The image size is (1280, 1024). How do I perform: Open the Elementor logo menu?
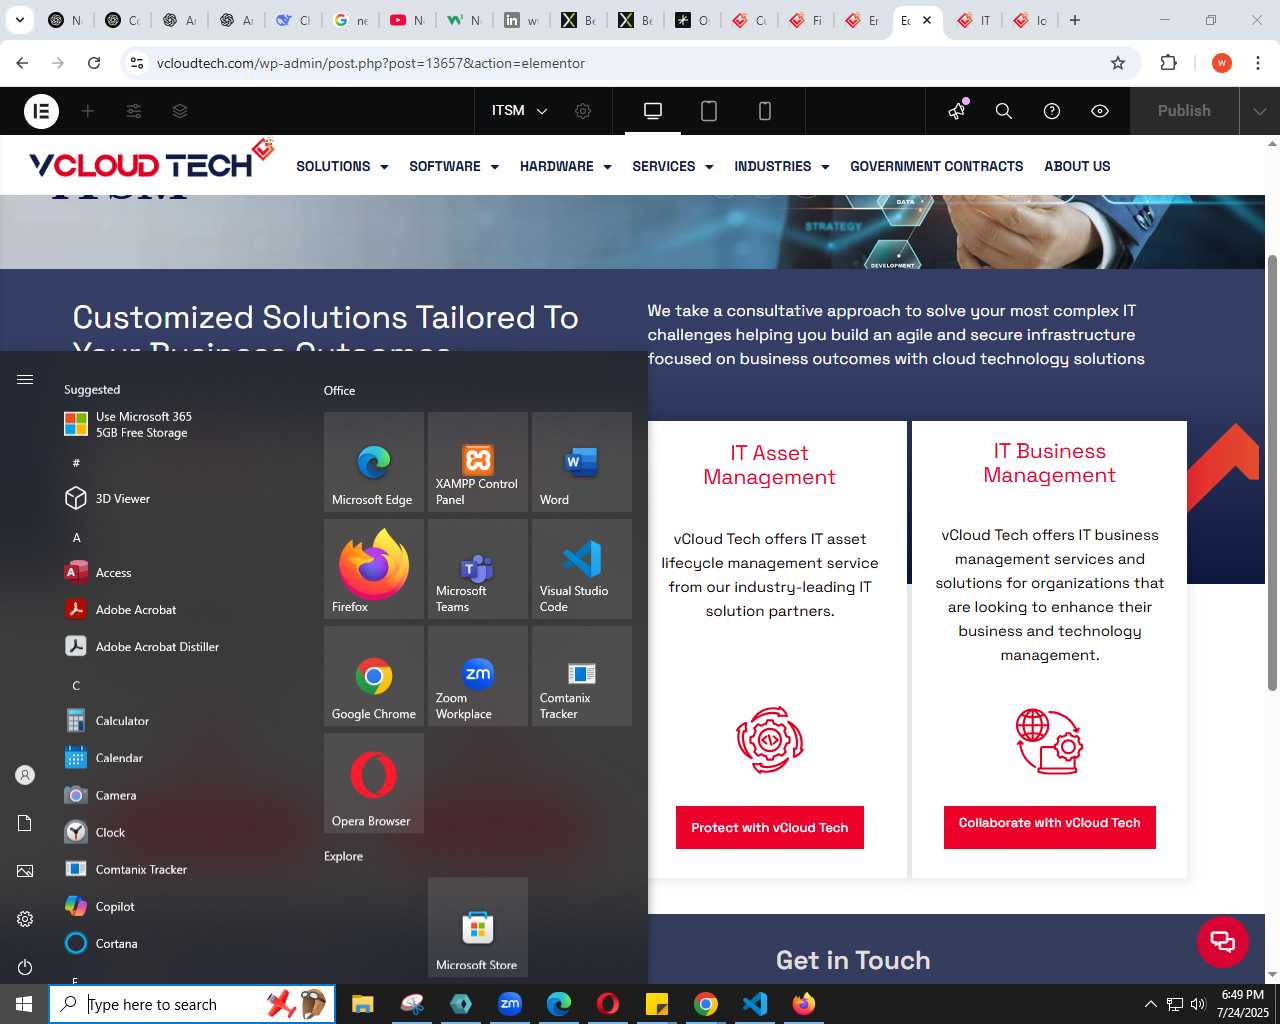pos(41,111)
